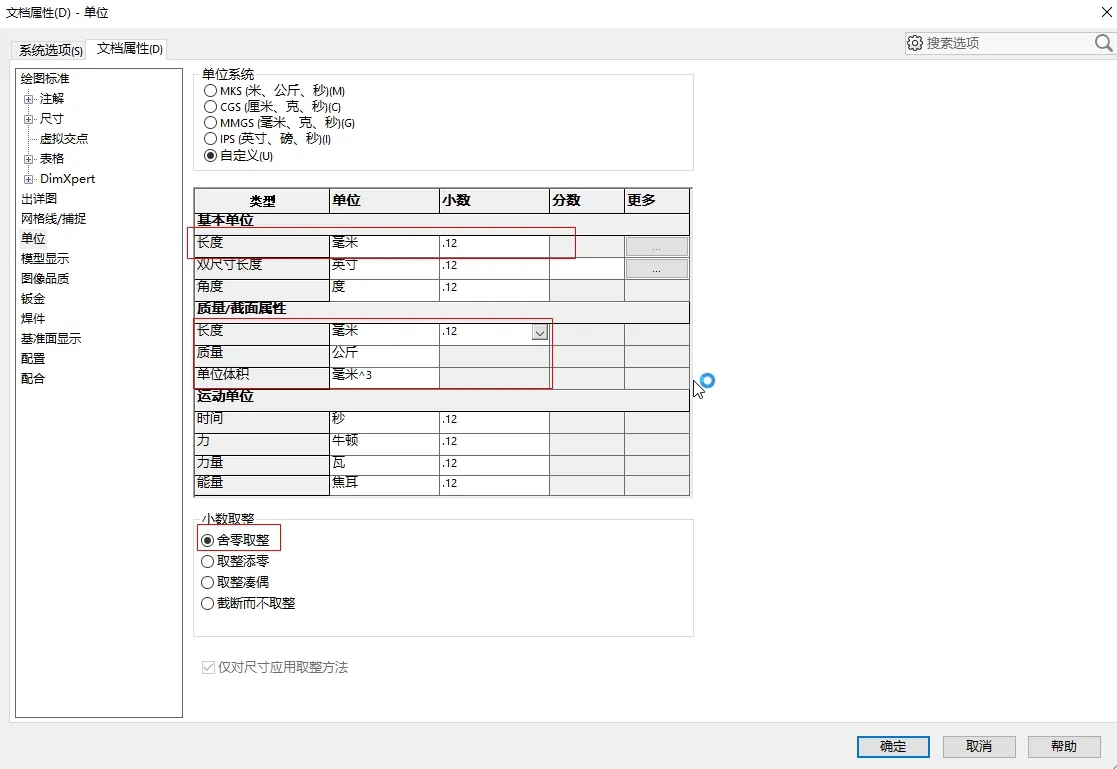Select 配合 in the tree

tap(33, 378)
